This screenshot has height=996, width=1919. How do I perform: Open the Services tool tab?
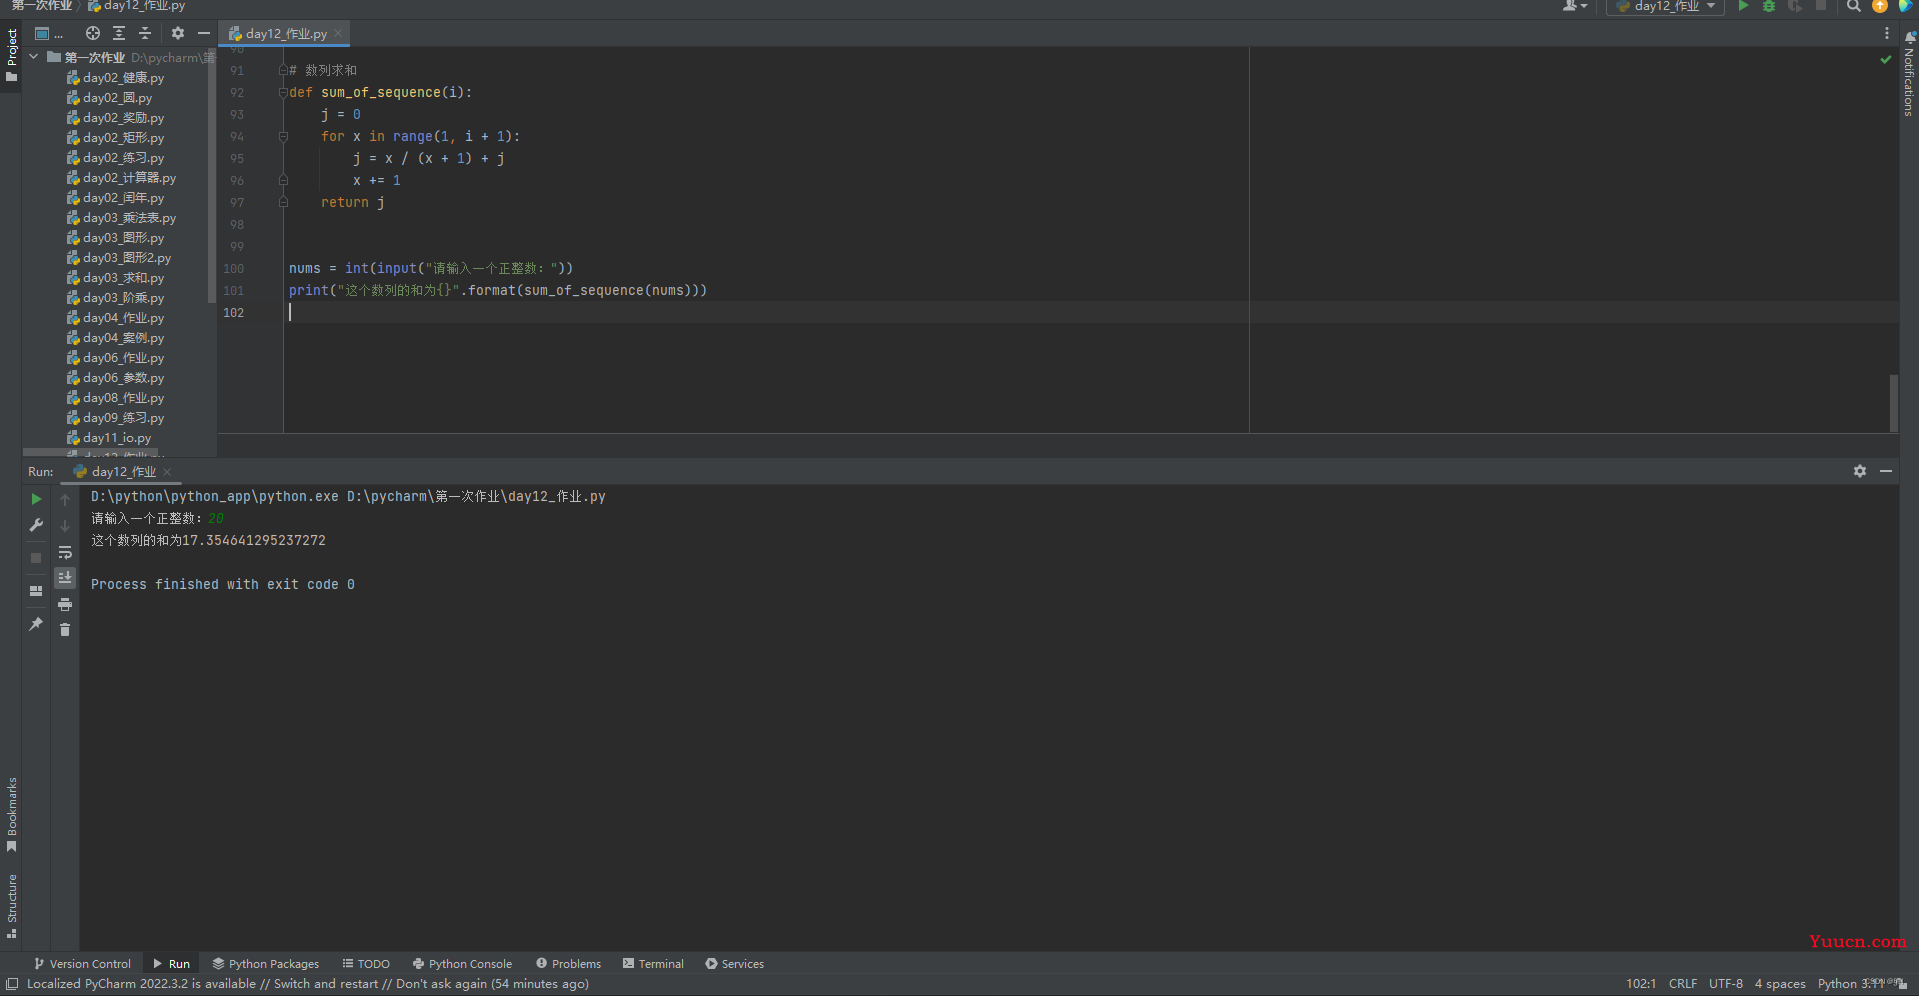pos(734,964)
